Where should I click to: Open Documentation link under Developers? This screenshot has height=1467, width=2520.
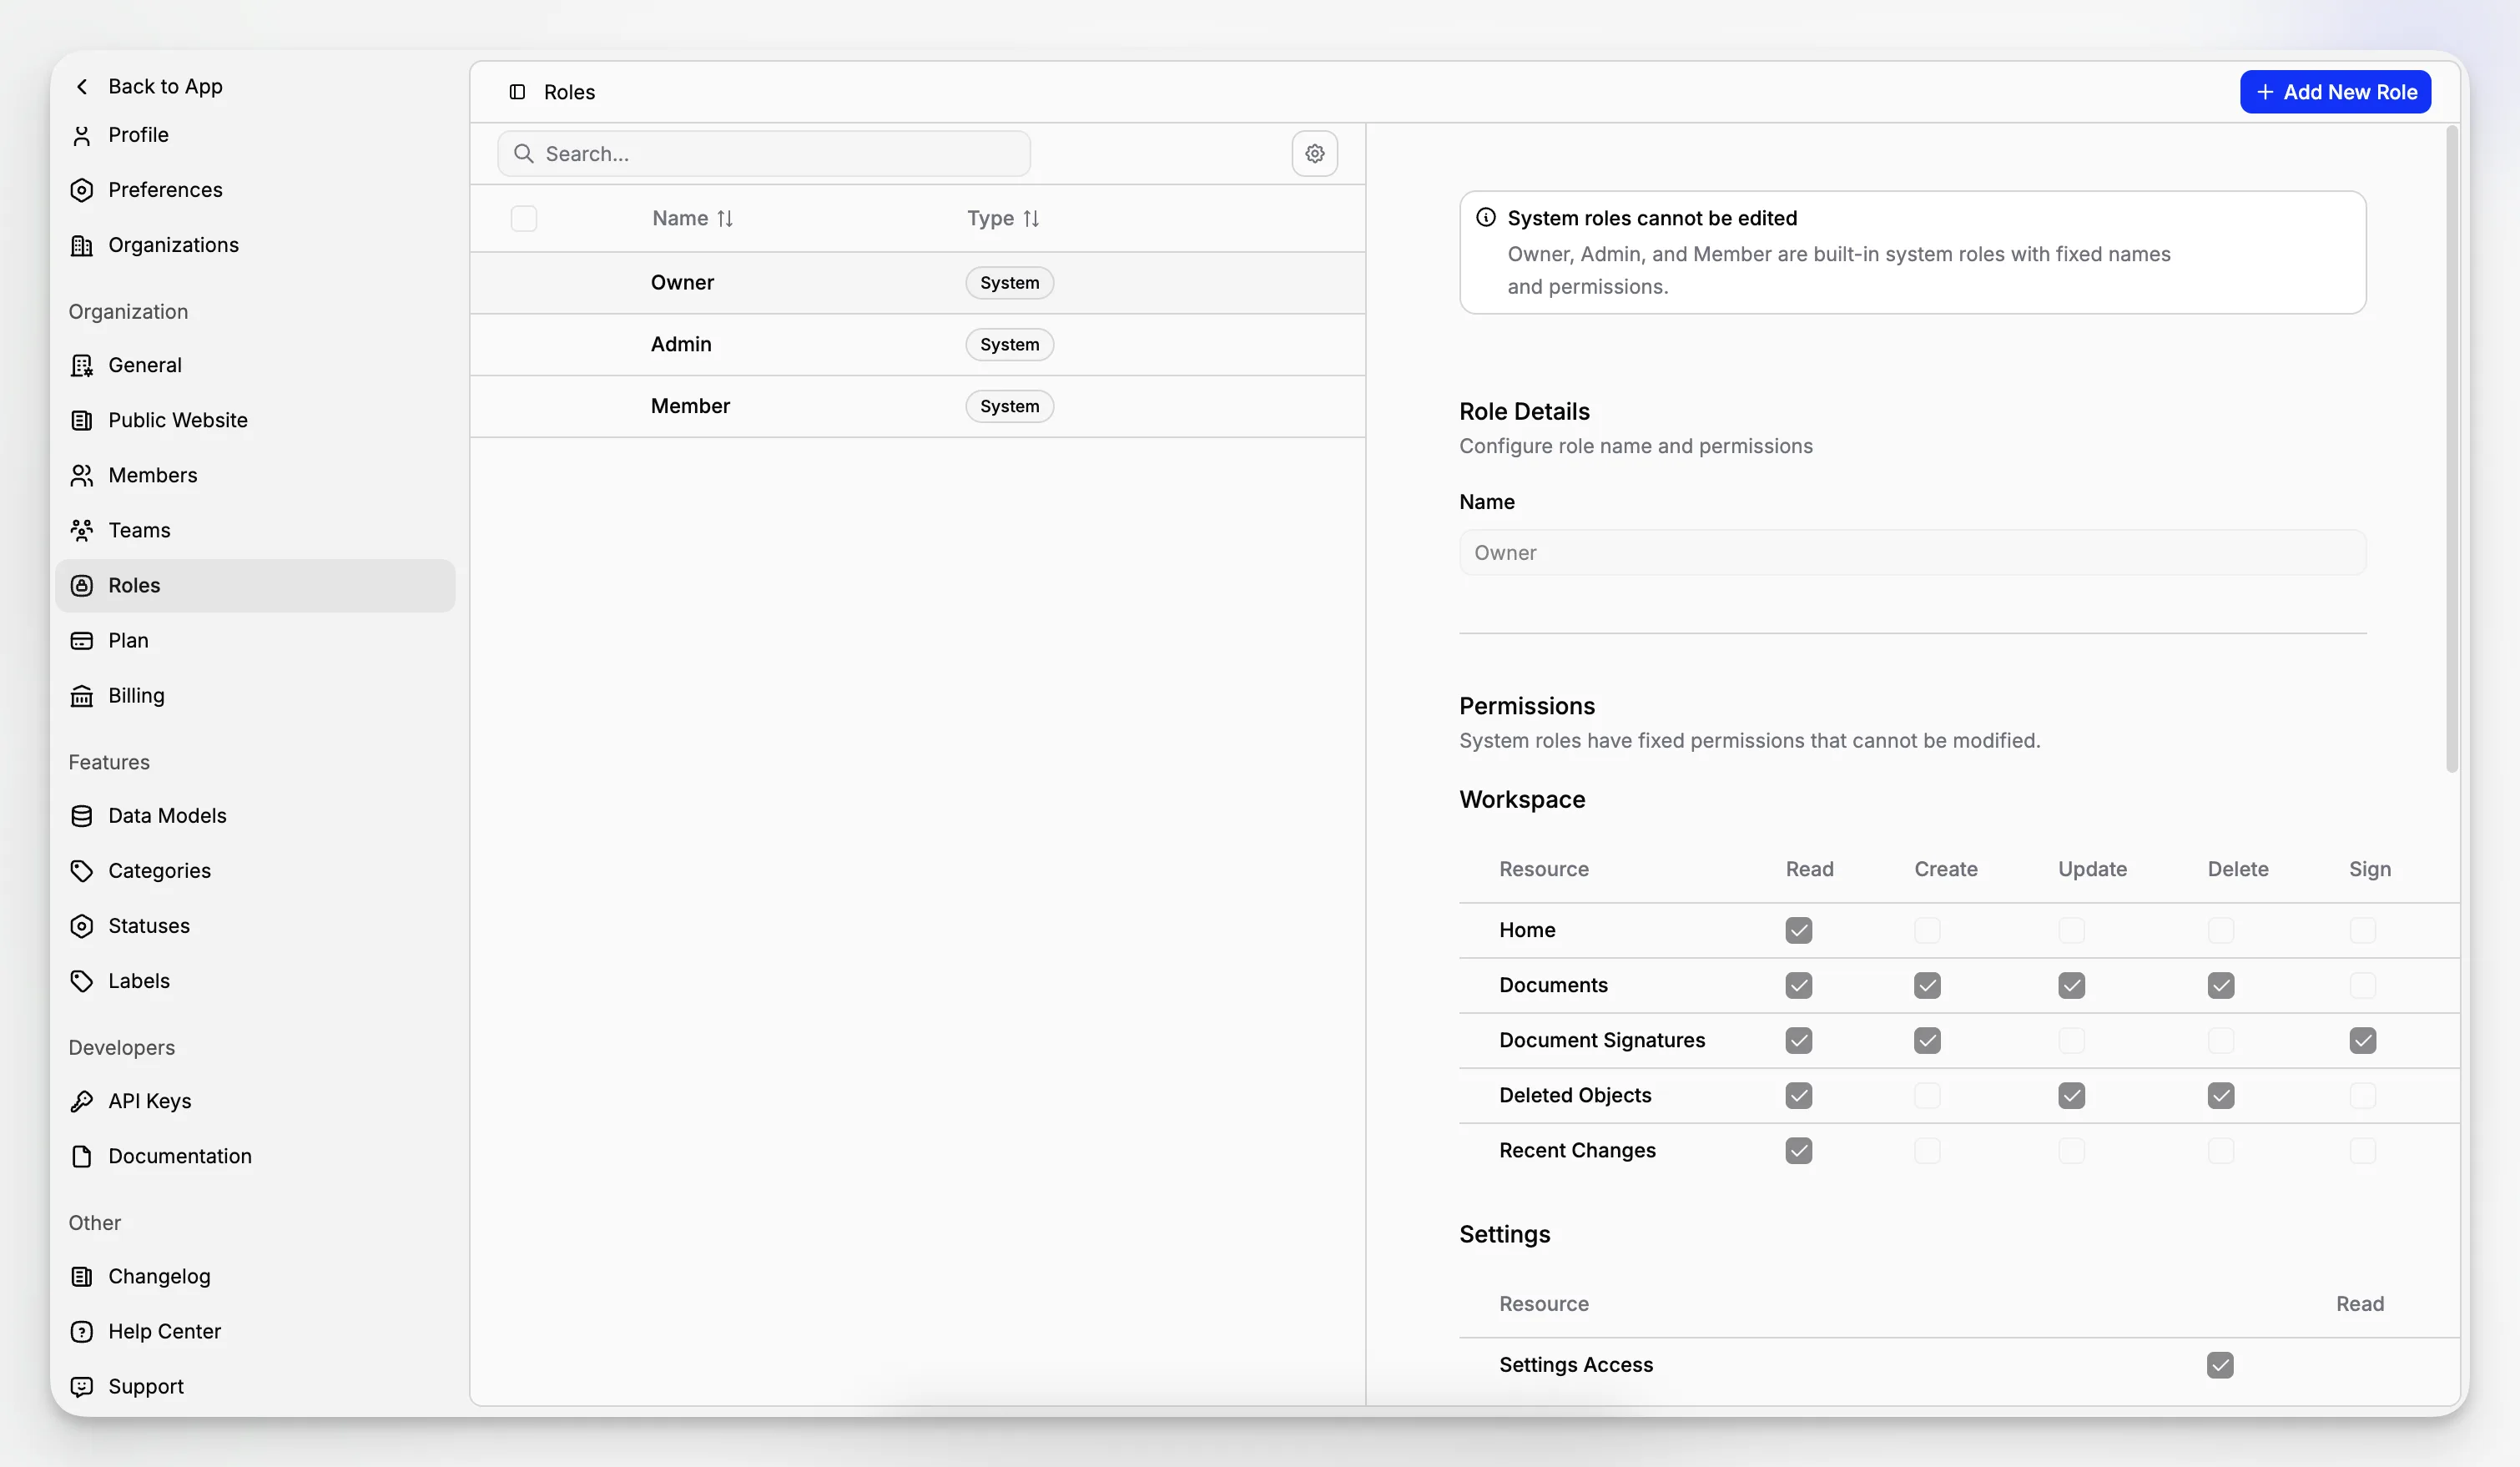click(x=255, y=1156)
